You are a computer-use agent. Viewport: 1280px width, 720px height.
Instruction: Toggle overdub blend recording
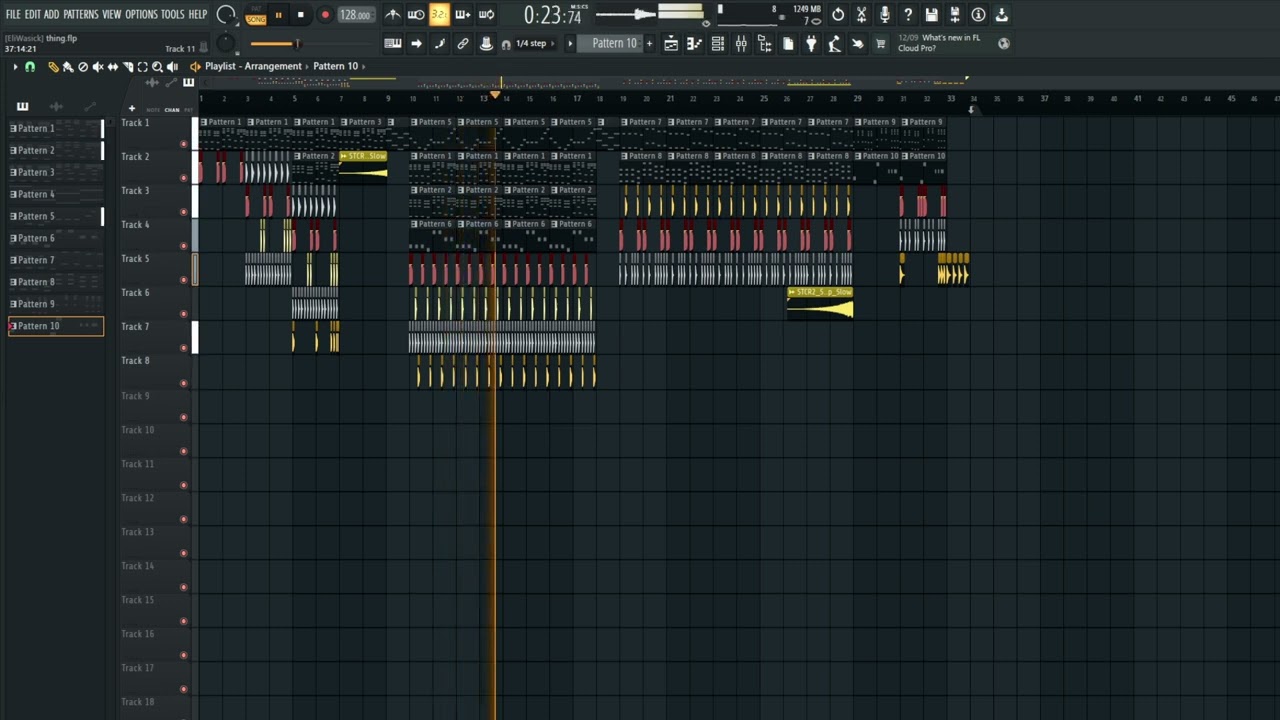point(463,15)
